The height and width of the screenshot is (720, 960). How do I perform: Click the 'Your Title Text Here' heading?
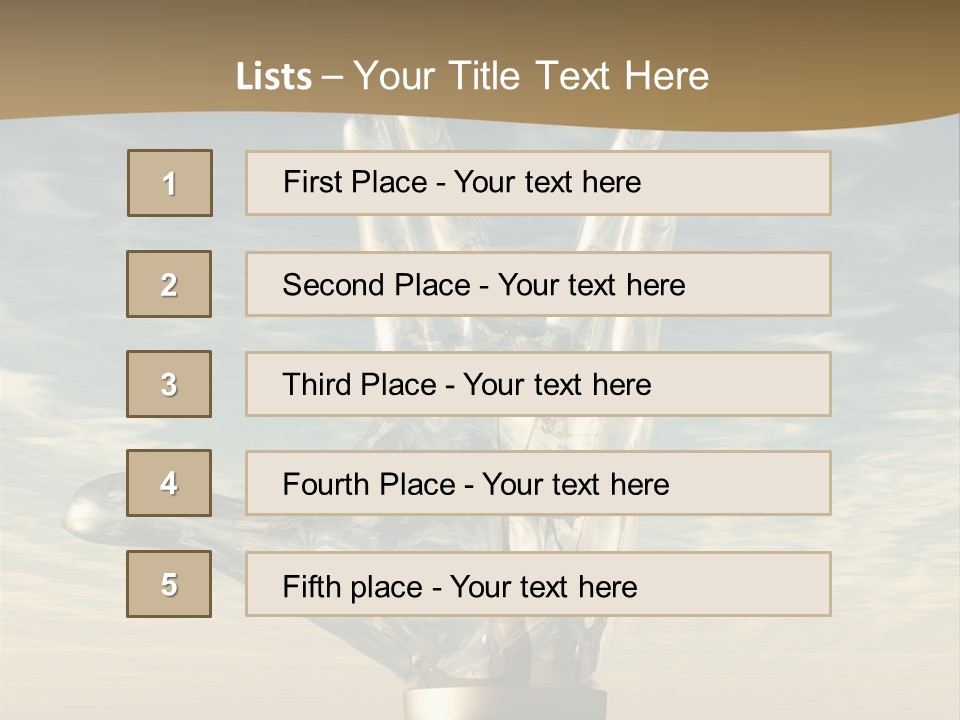pyautogui.click(x=531, y=77)
